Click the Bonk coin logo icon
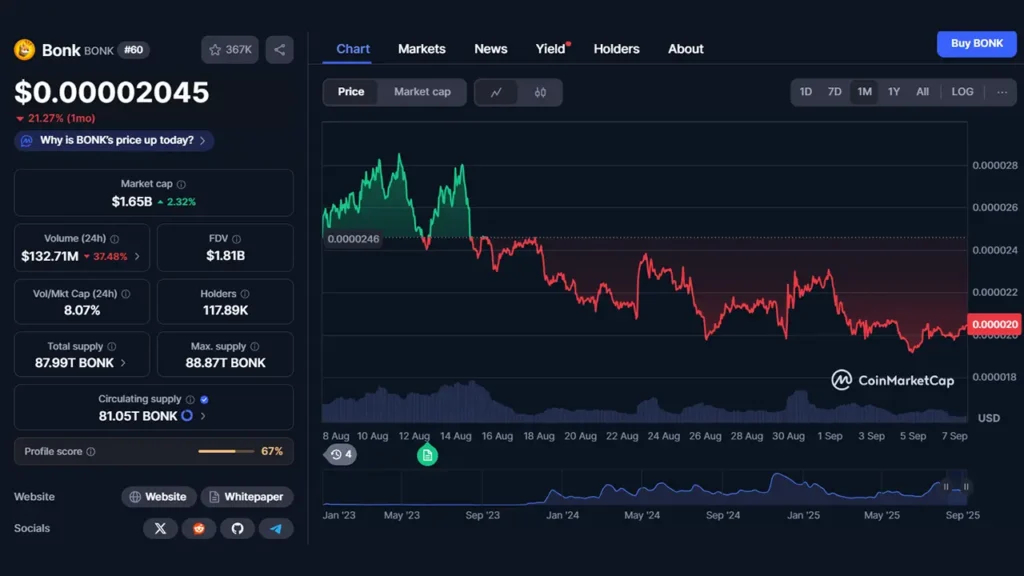The image size is (1024, 576). [x=24, y=50]
